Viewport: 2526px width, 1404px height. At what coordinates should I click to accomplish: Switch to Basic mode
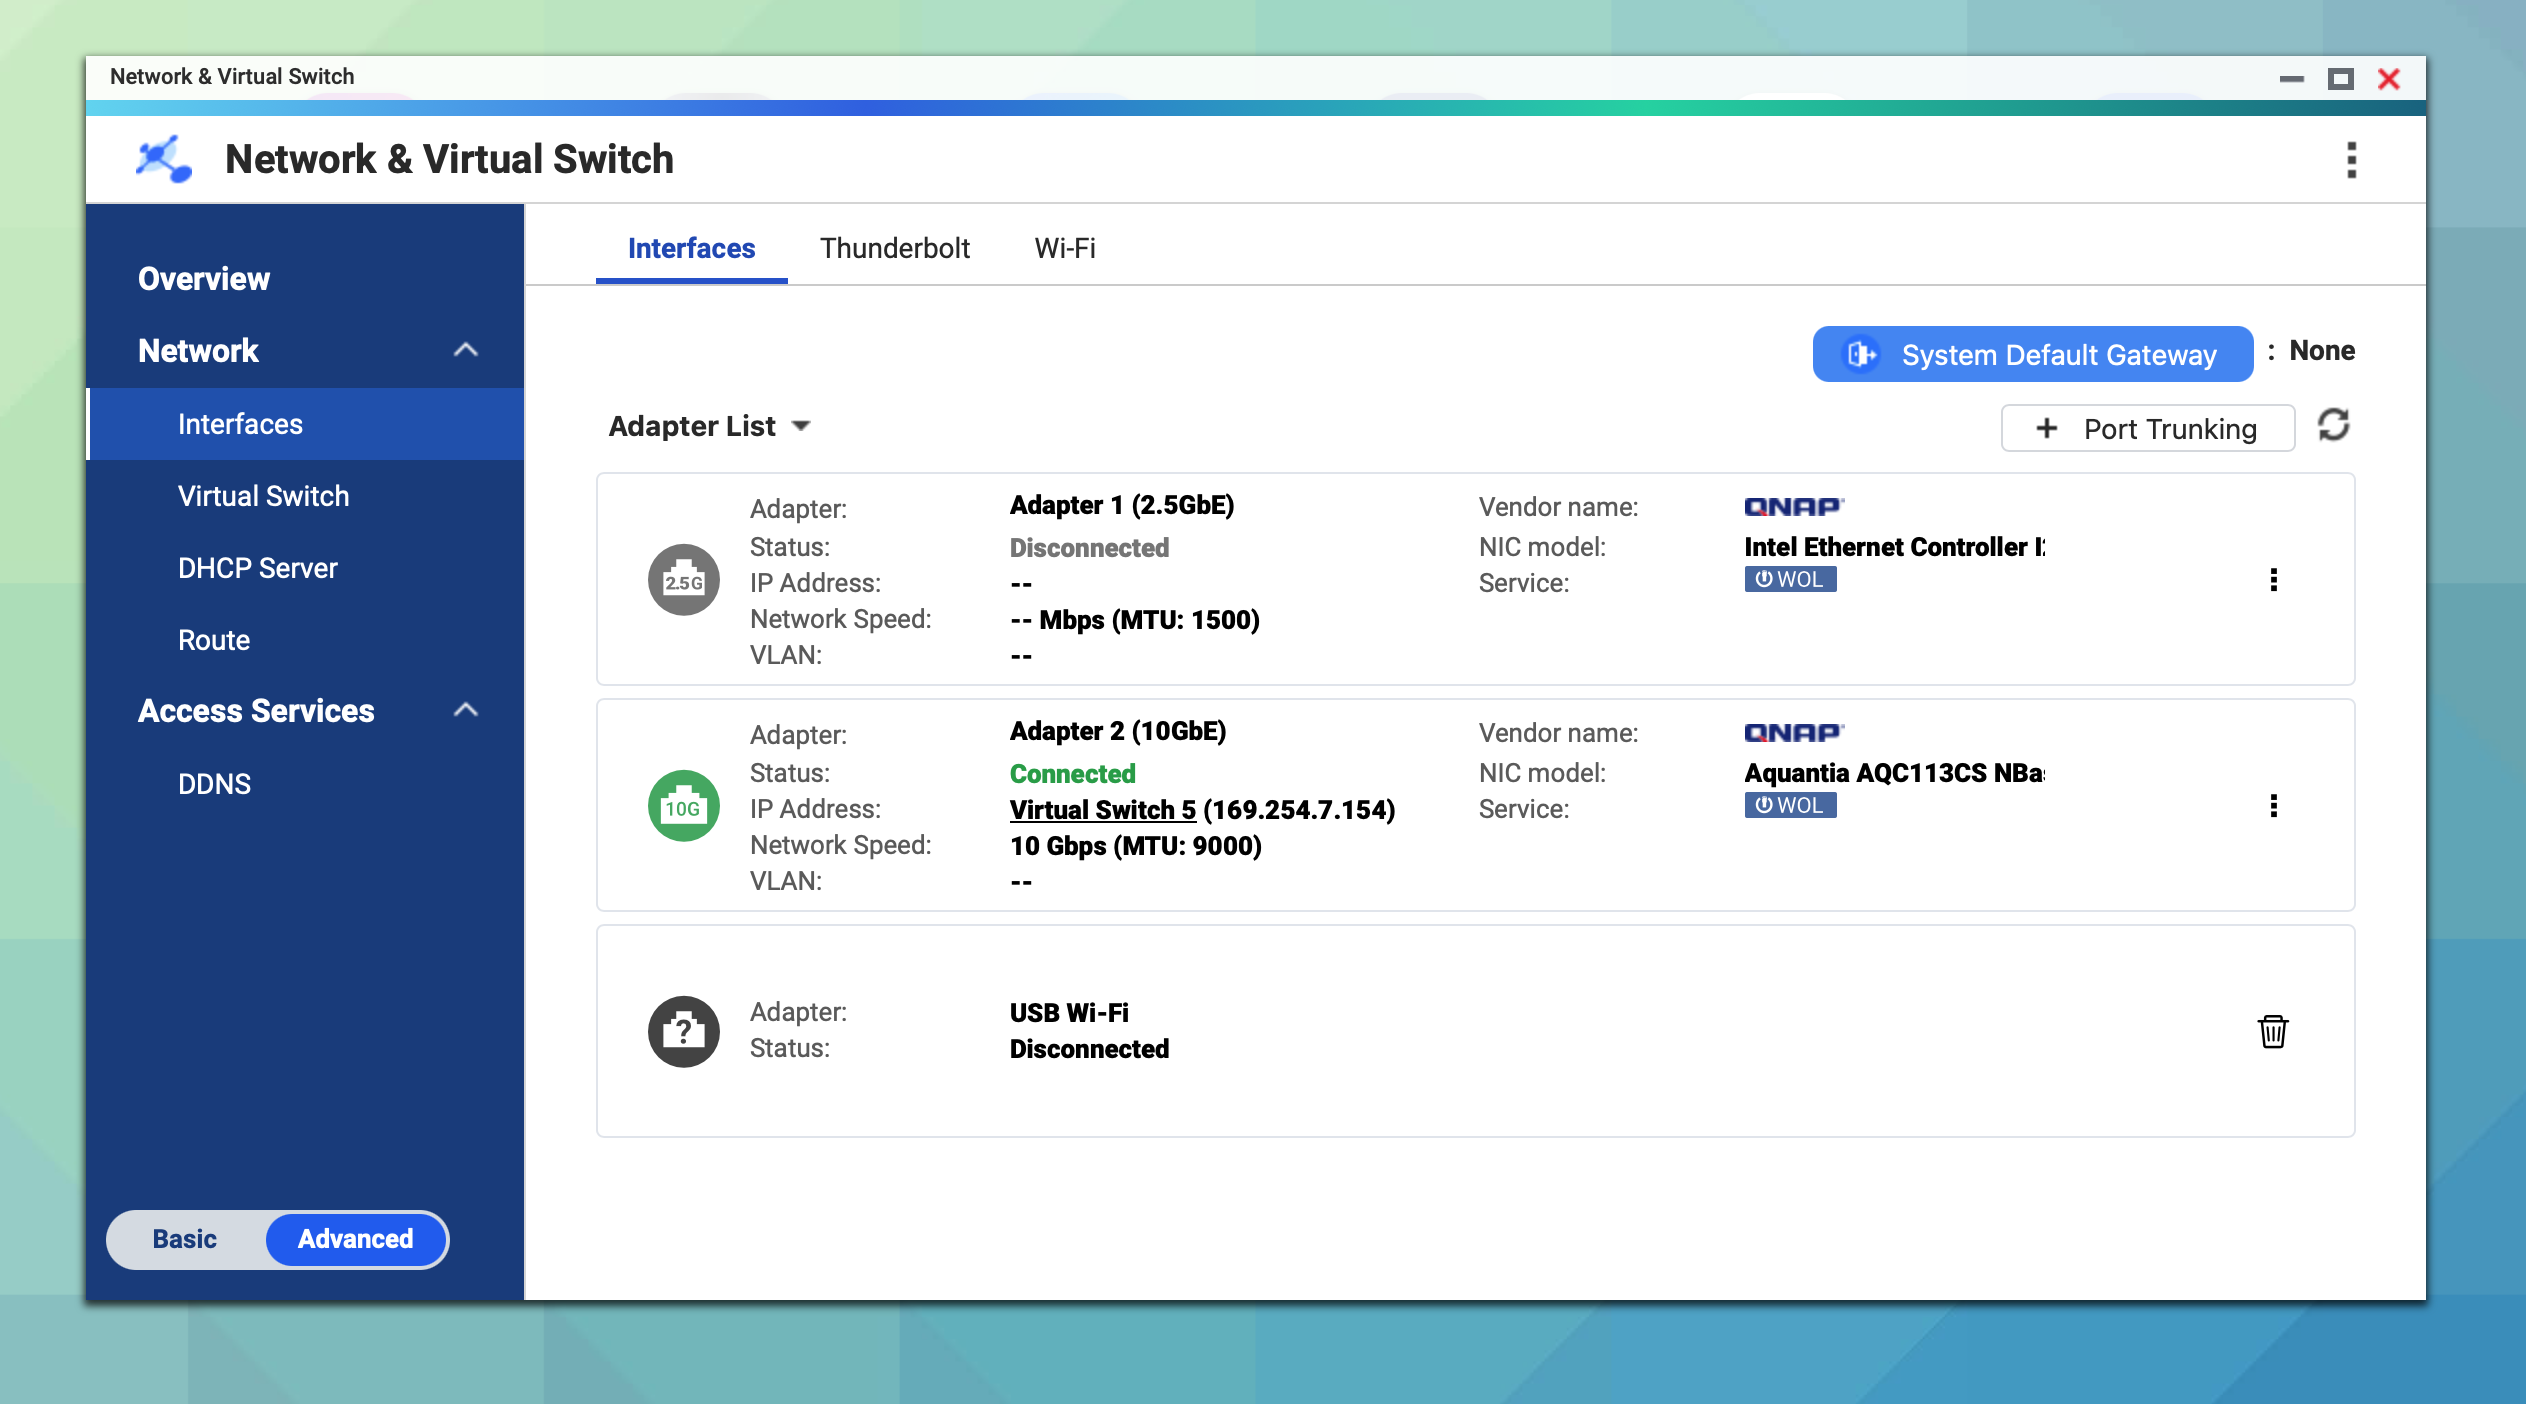(185, 1239)
